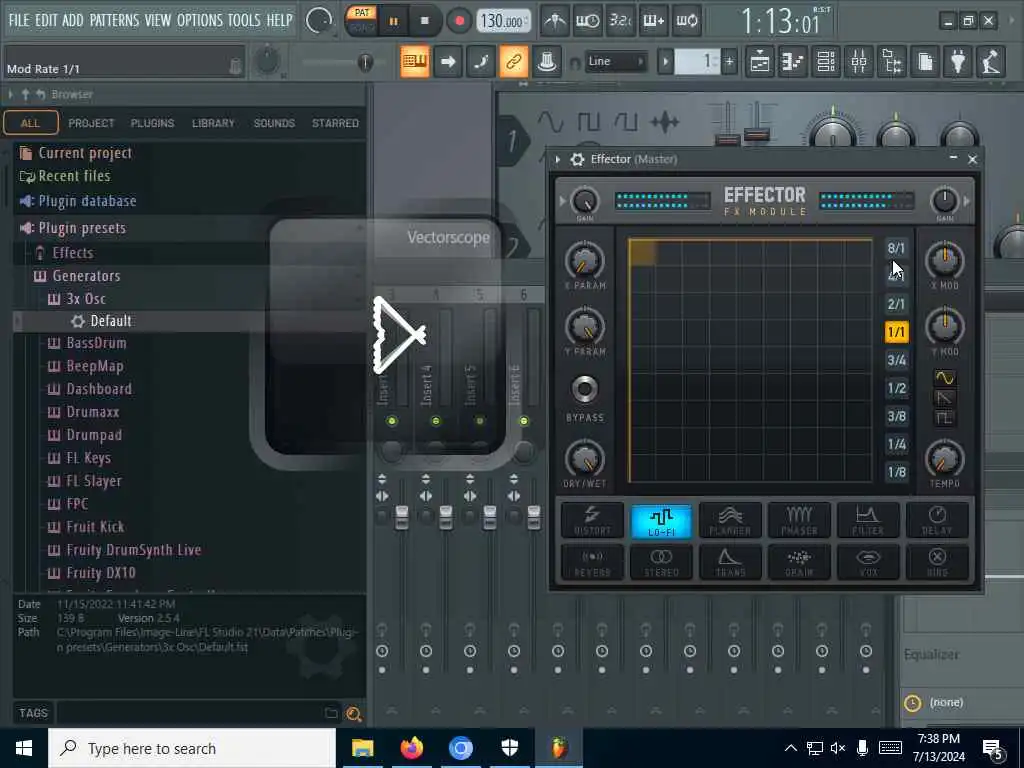Open Effector plugin options gear icon

tap(577, 159)
